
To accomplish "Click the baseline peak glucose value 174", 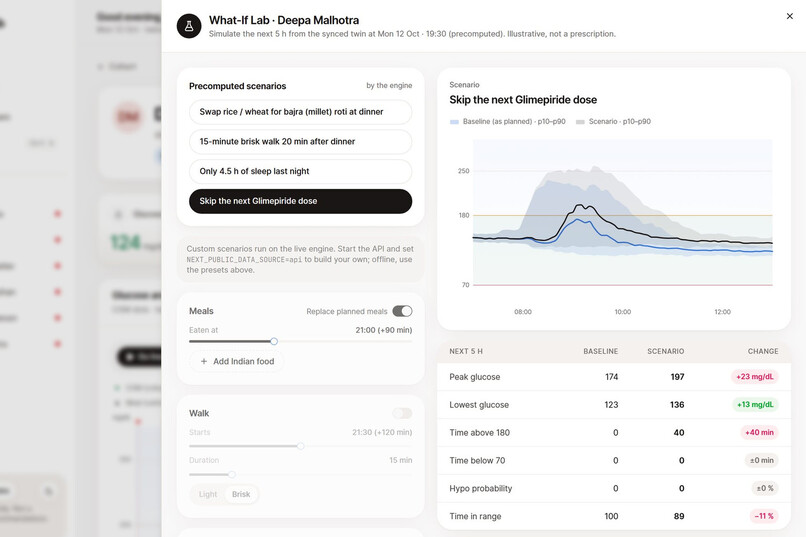I will [611, 377].
